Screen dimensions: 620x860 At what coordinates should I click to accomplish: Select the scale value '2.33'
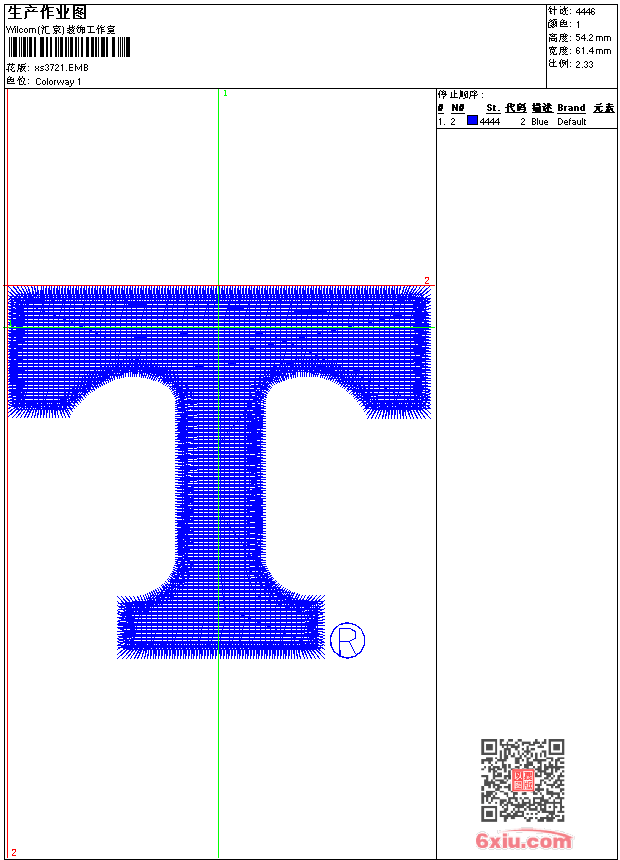[584, 64]
